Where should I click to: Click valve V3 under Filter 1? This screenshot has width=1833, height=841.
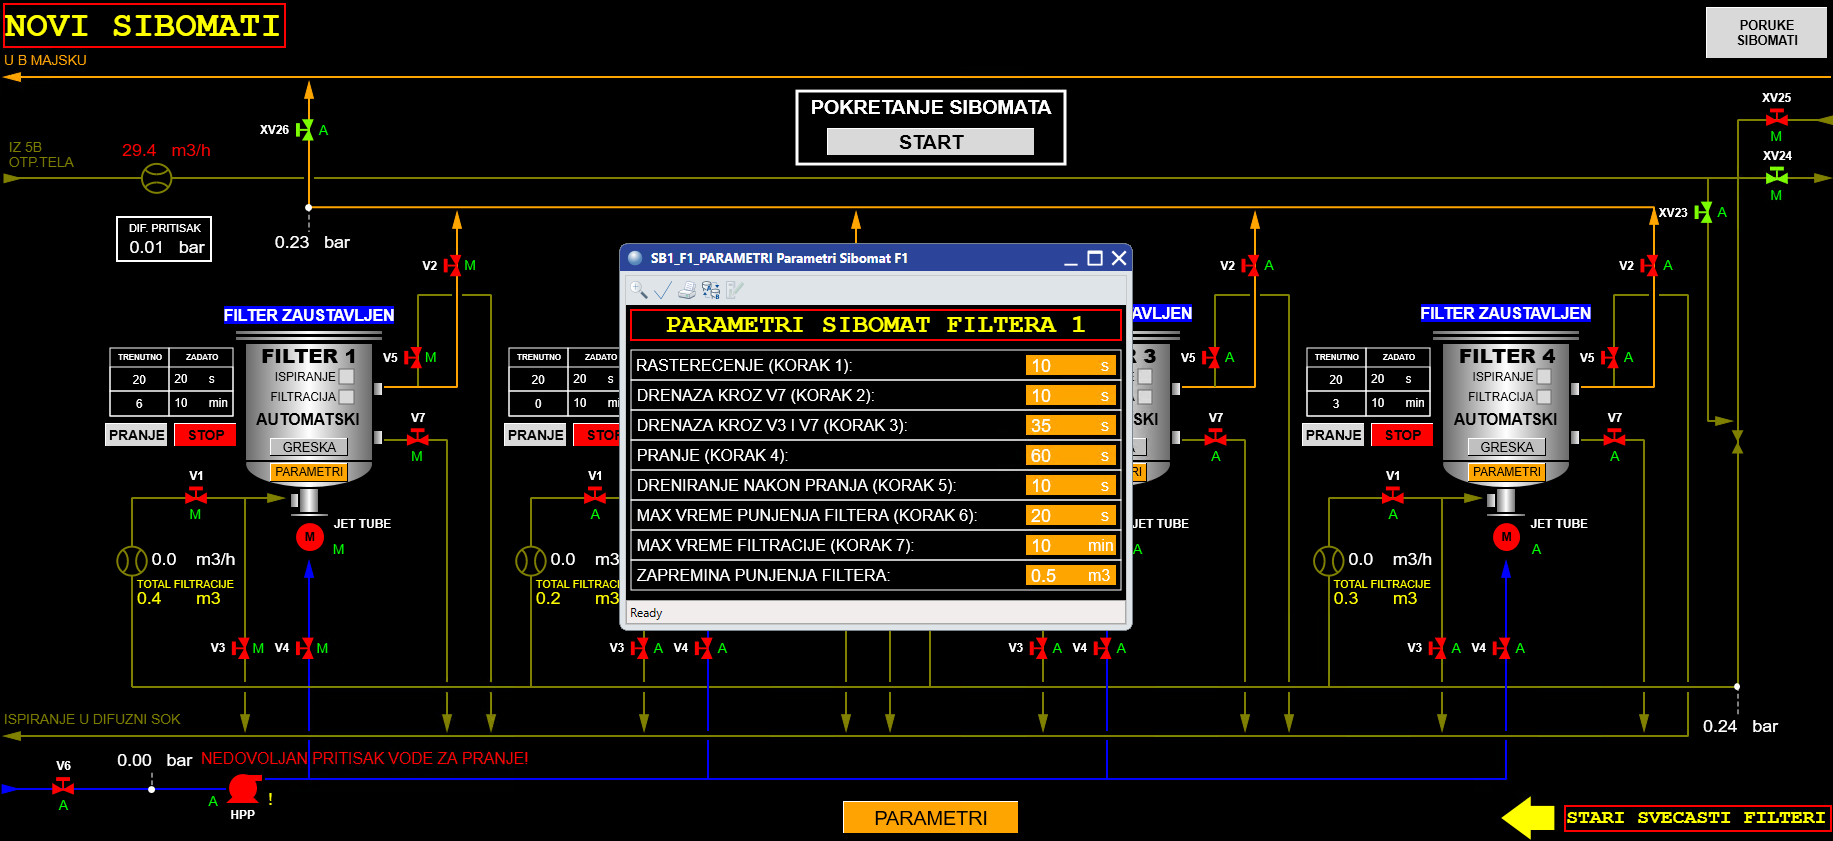pos(241,648)
